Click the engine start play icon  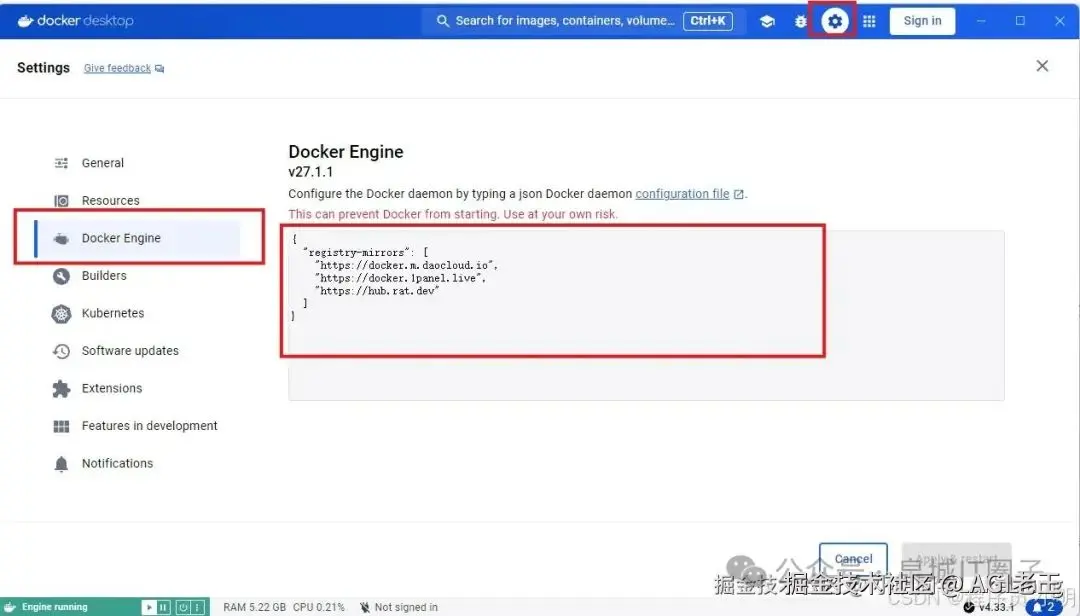(148, 607)
